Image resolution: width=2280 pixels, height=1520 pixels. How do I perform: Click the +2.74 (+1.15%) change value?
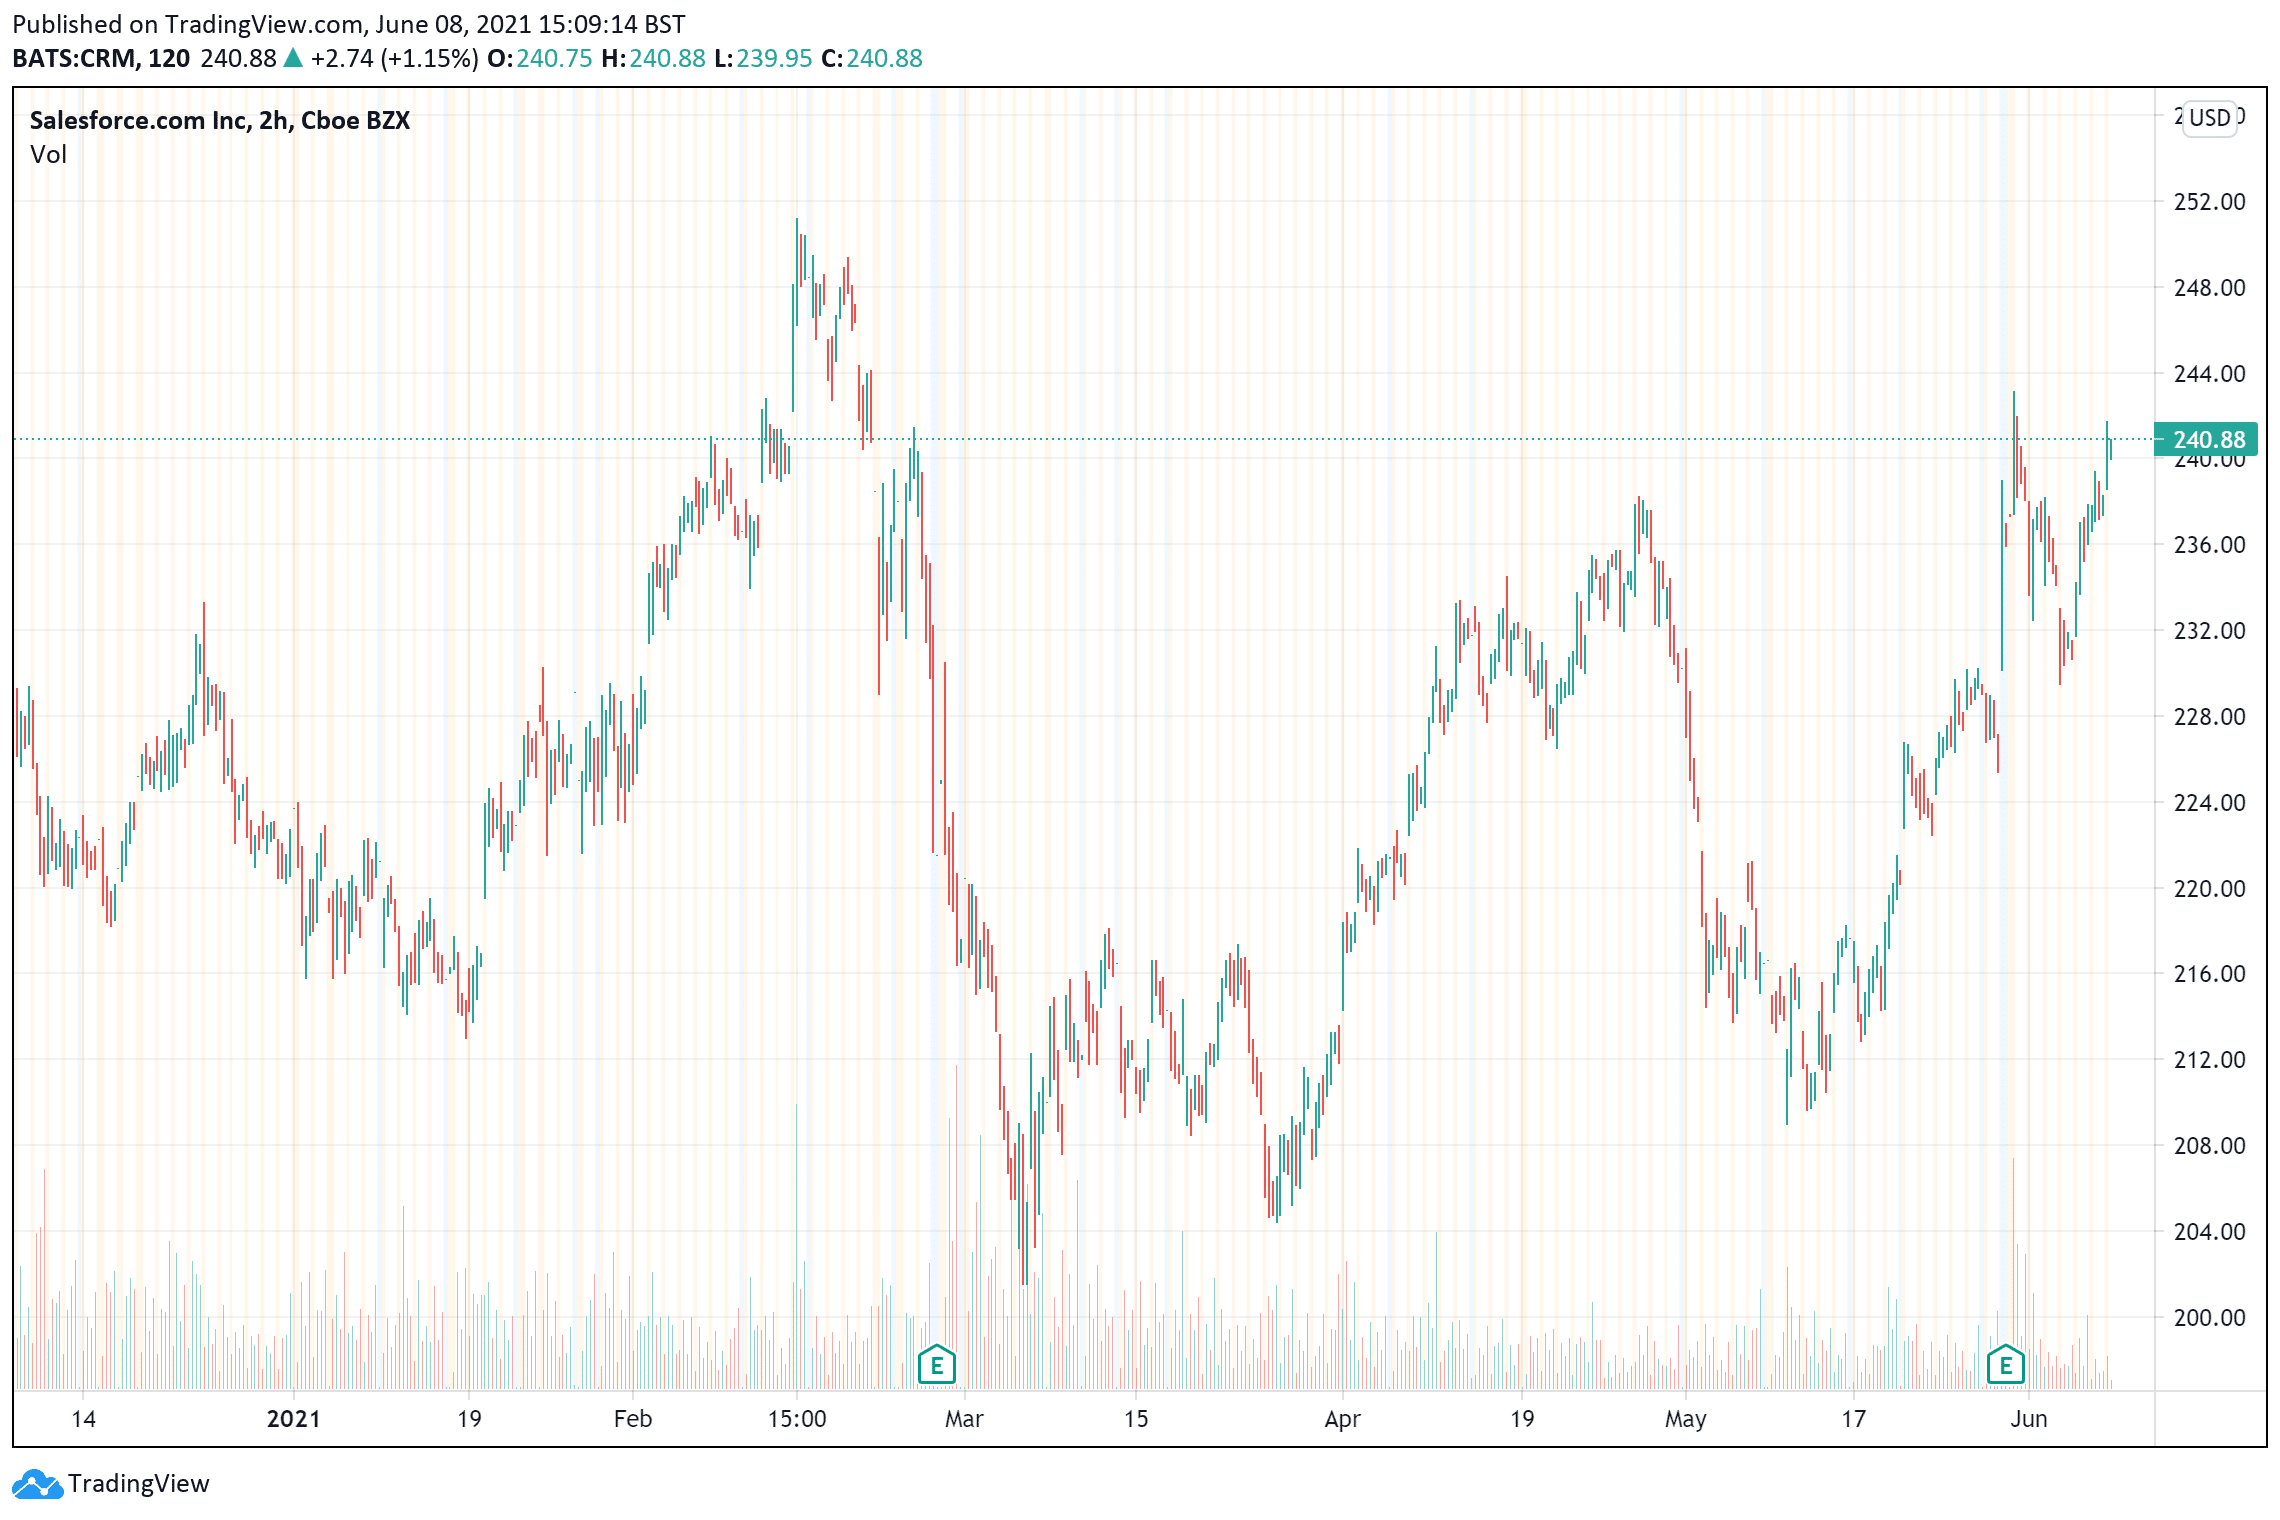[x=394, y=59]
